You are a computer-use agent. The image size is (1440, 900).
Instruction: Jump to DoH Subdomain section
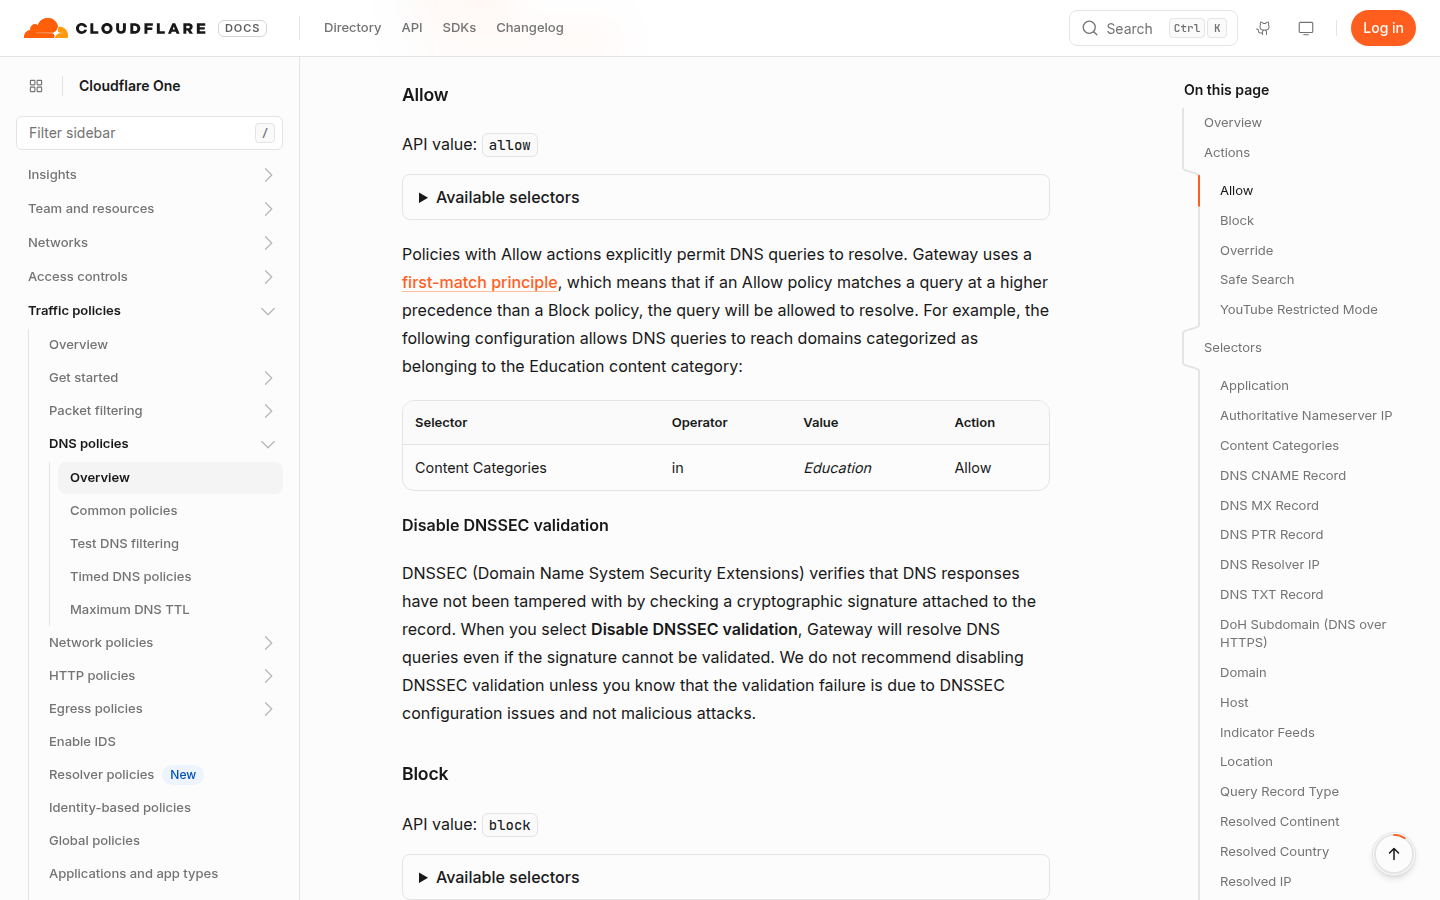pos(1303,634)
